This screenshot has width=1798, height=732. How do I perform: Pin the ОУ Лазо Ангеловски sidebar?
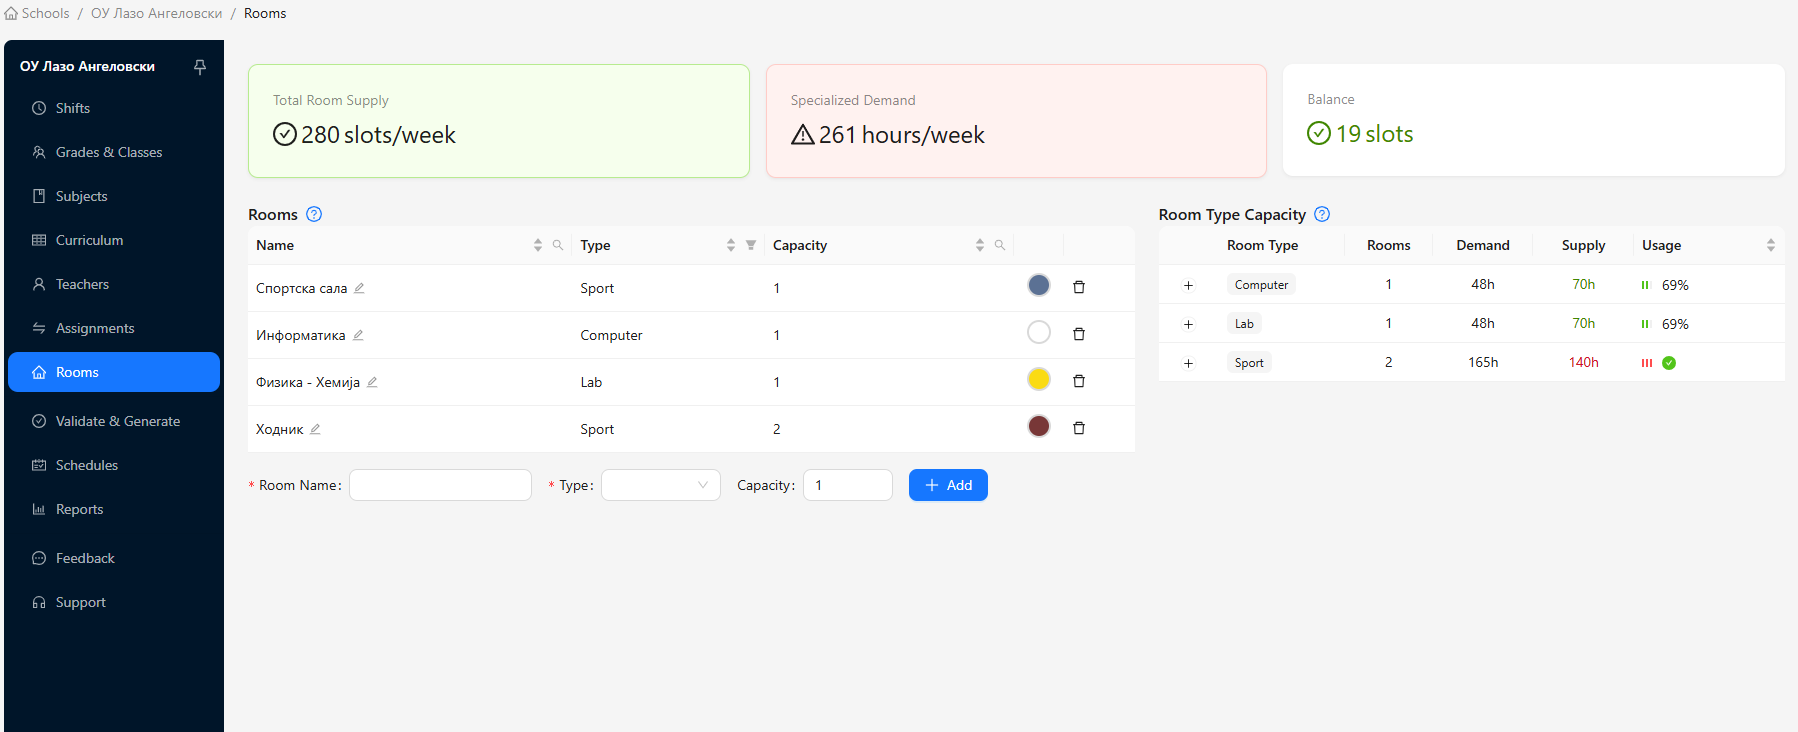coord(200,67)
